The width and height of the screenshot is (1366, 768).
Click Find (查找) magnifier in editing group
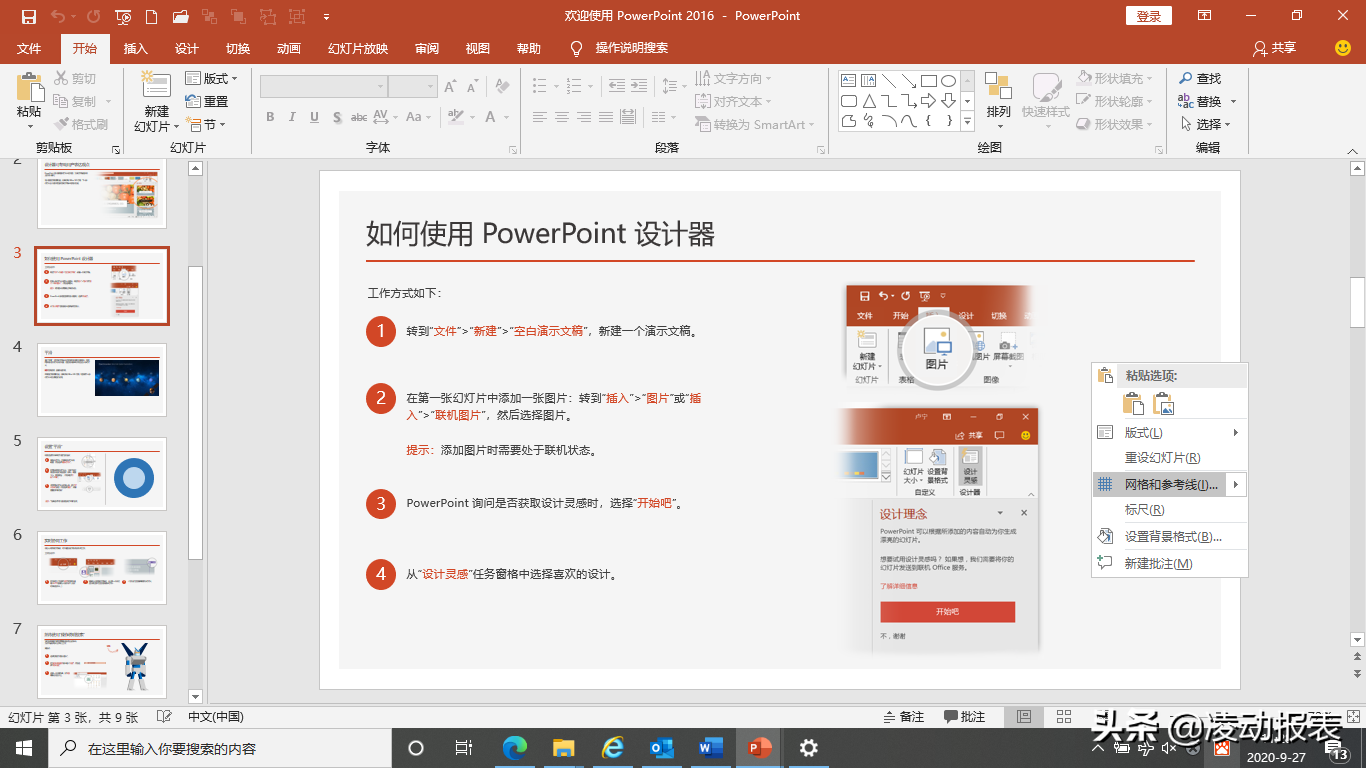1199,78
